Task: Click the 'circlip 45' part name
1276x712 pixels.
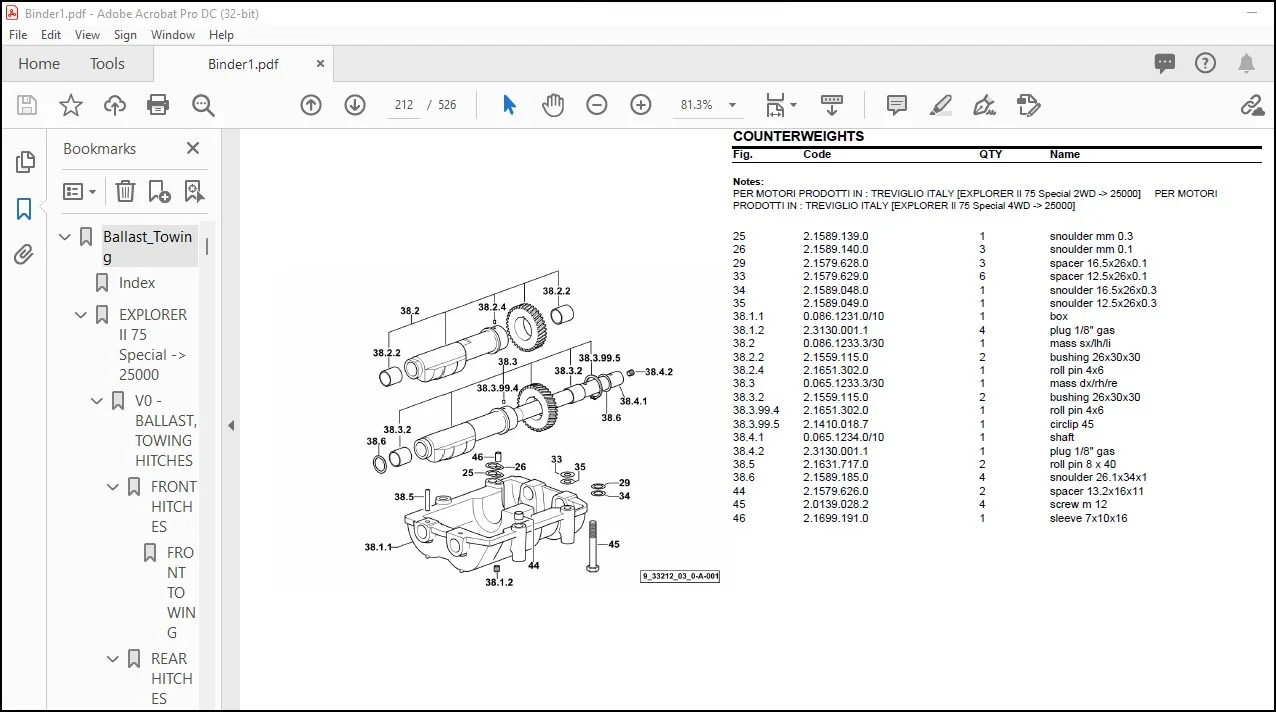Action: [1072, 424]
